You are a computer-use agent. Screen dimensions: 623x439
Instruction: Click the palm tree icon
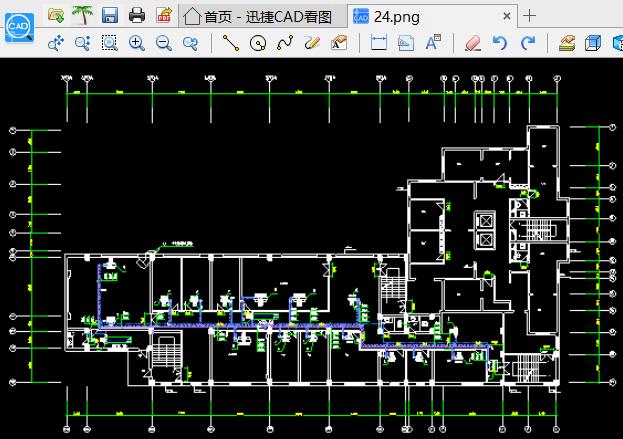(82, 15)
